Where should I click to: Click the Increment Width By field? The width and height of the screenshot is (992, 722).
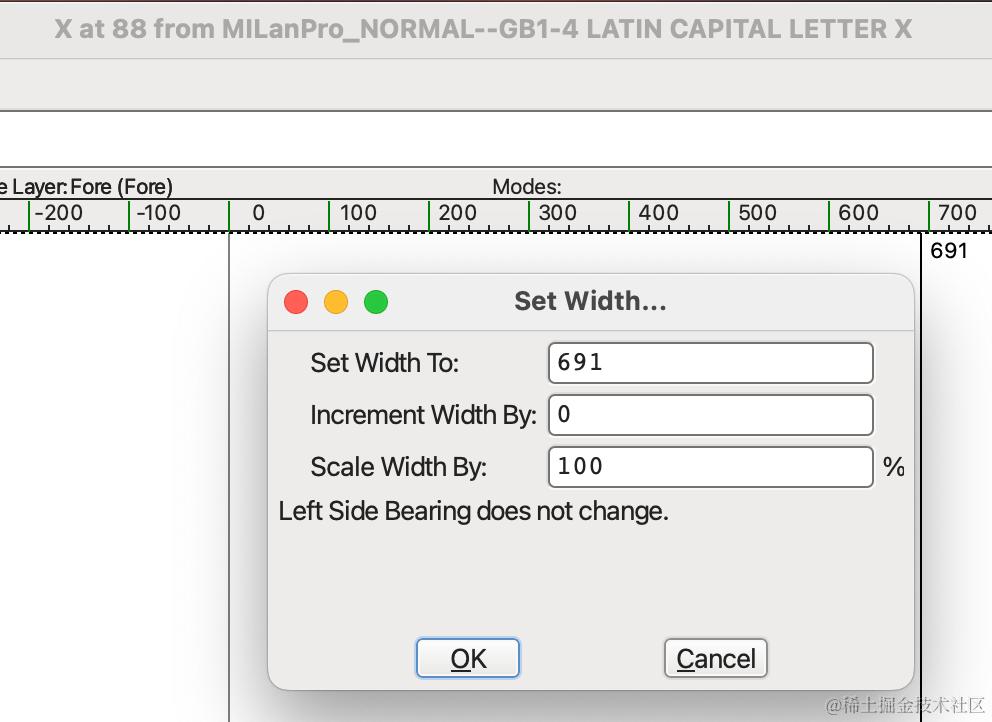point(710,414)
